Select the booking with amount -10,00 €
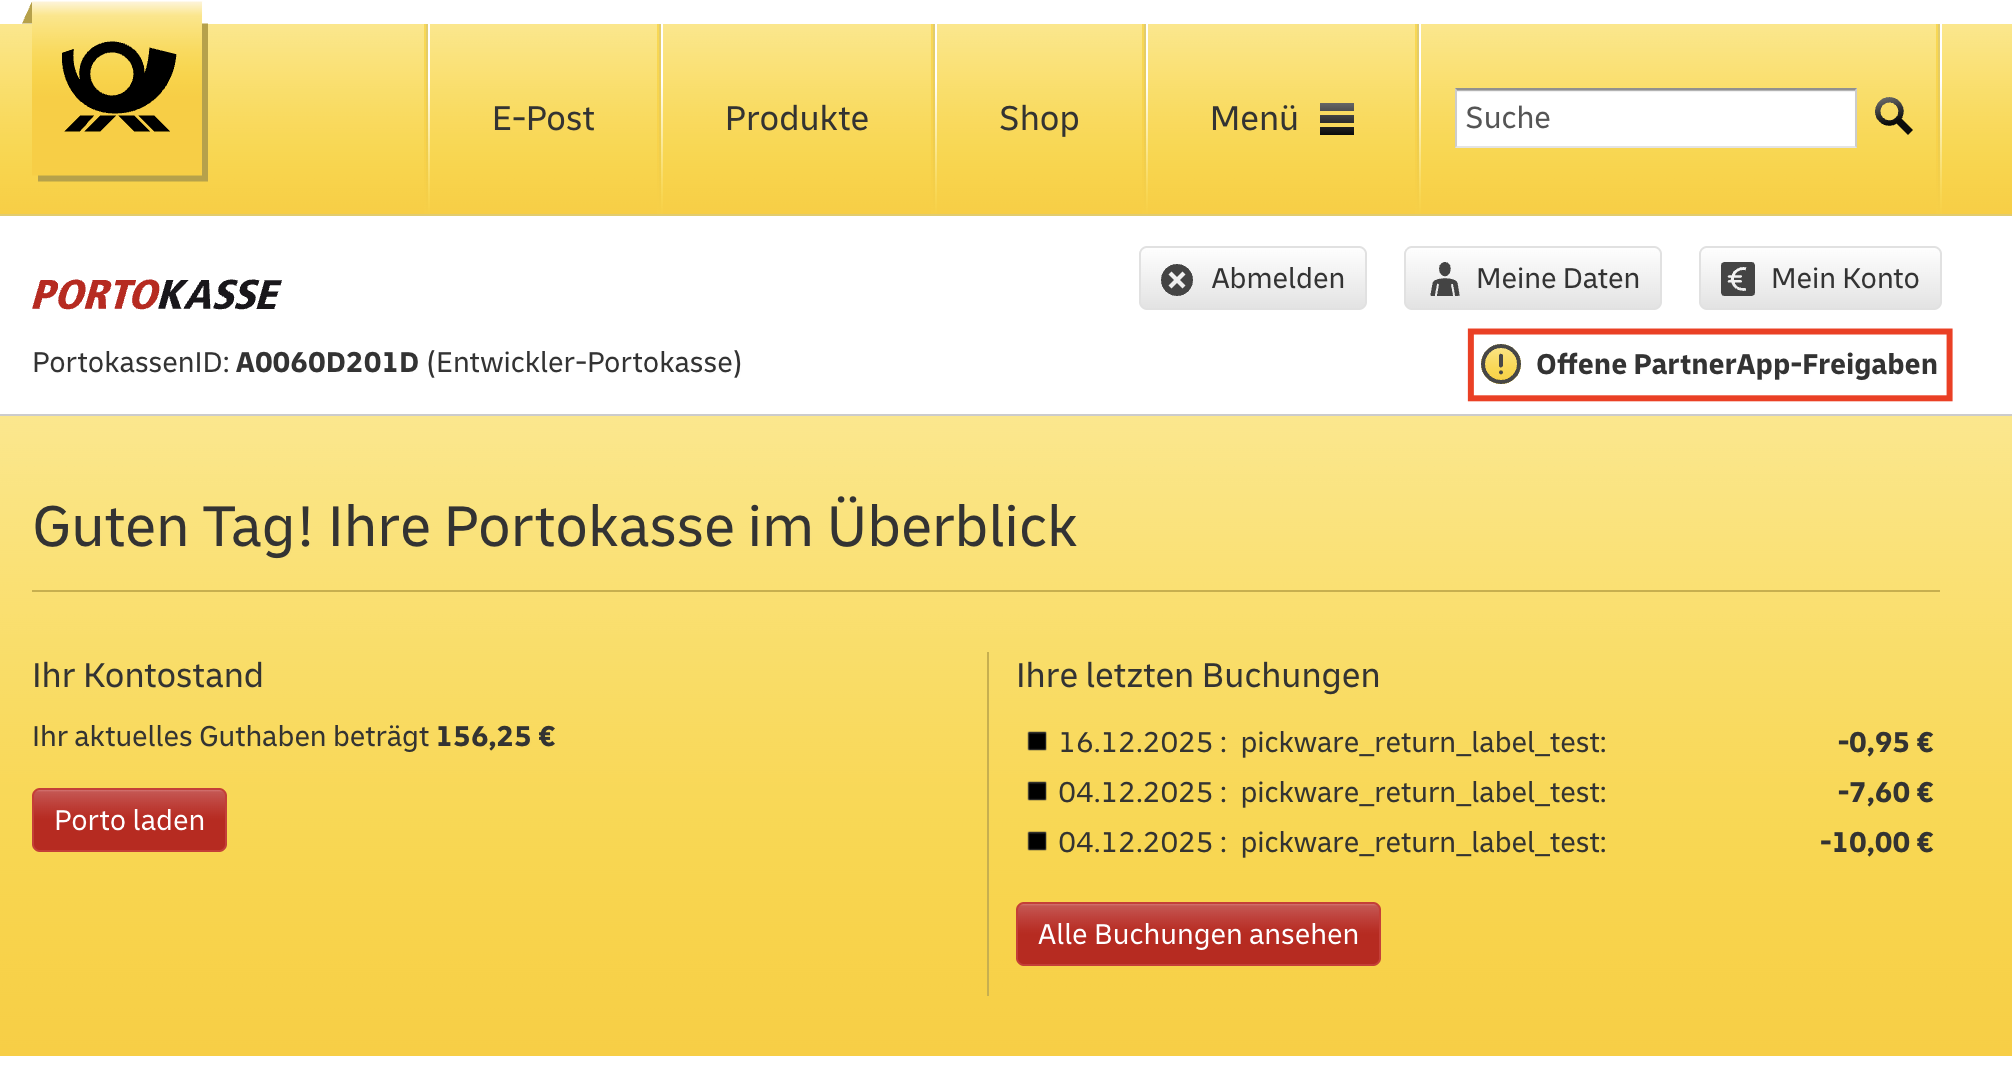 coord(1331,842)
